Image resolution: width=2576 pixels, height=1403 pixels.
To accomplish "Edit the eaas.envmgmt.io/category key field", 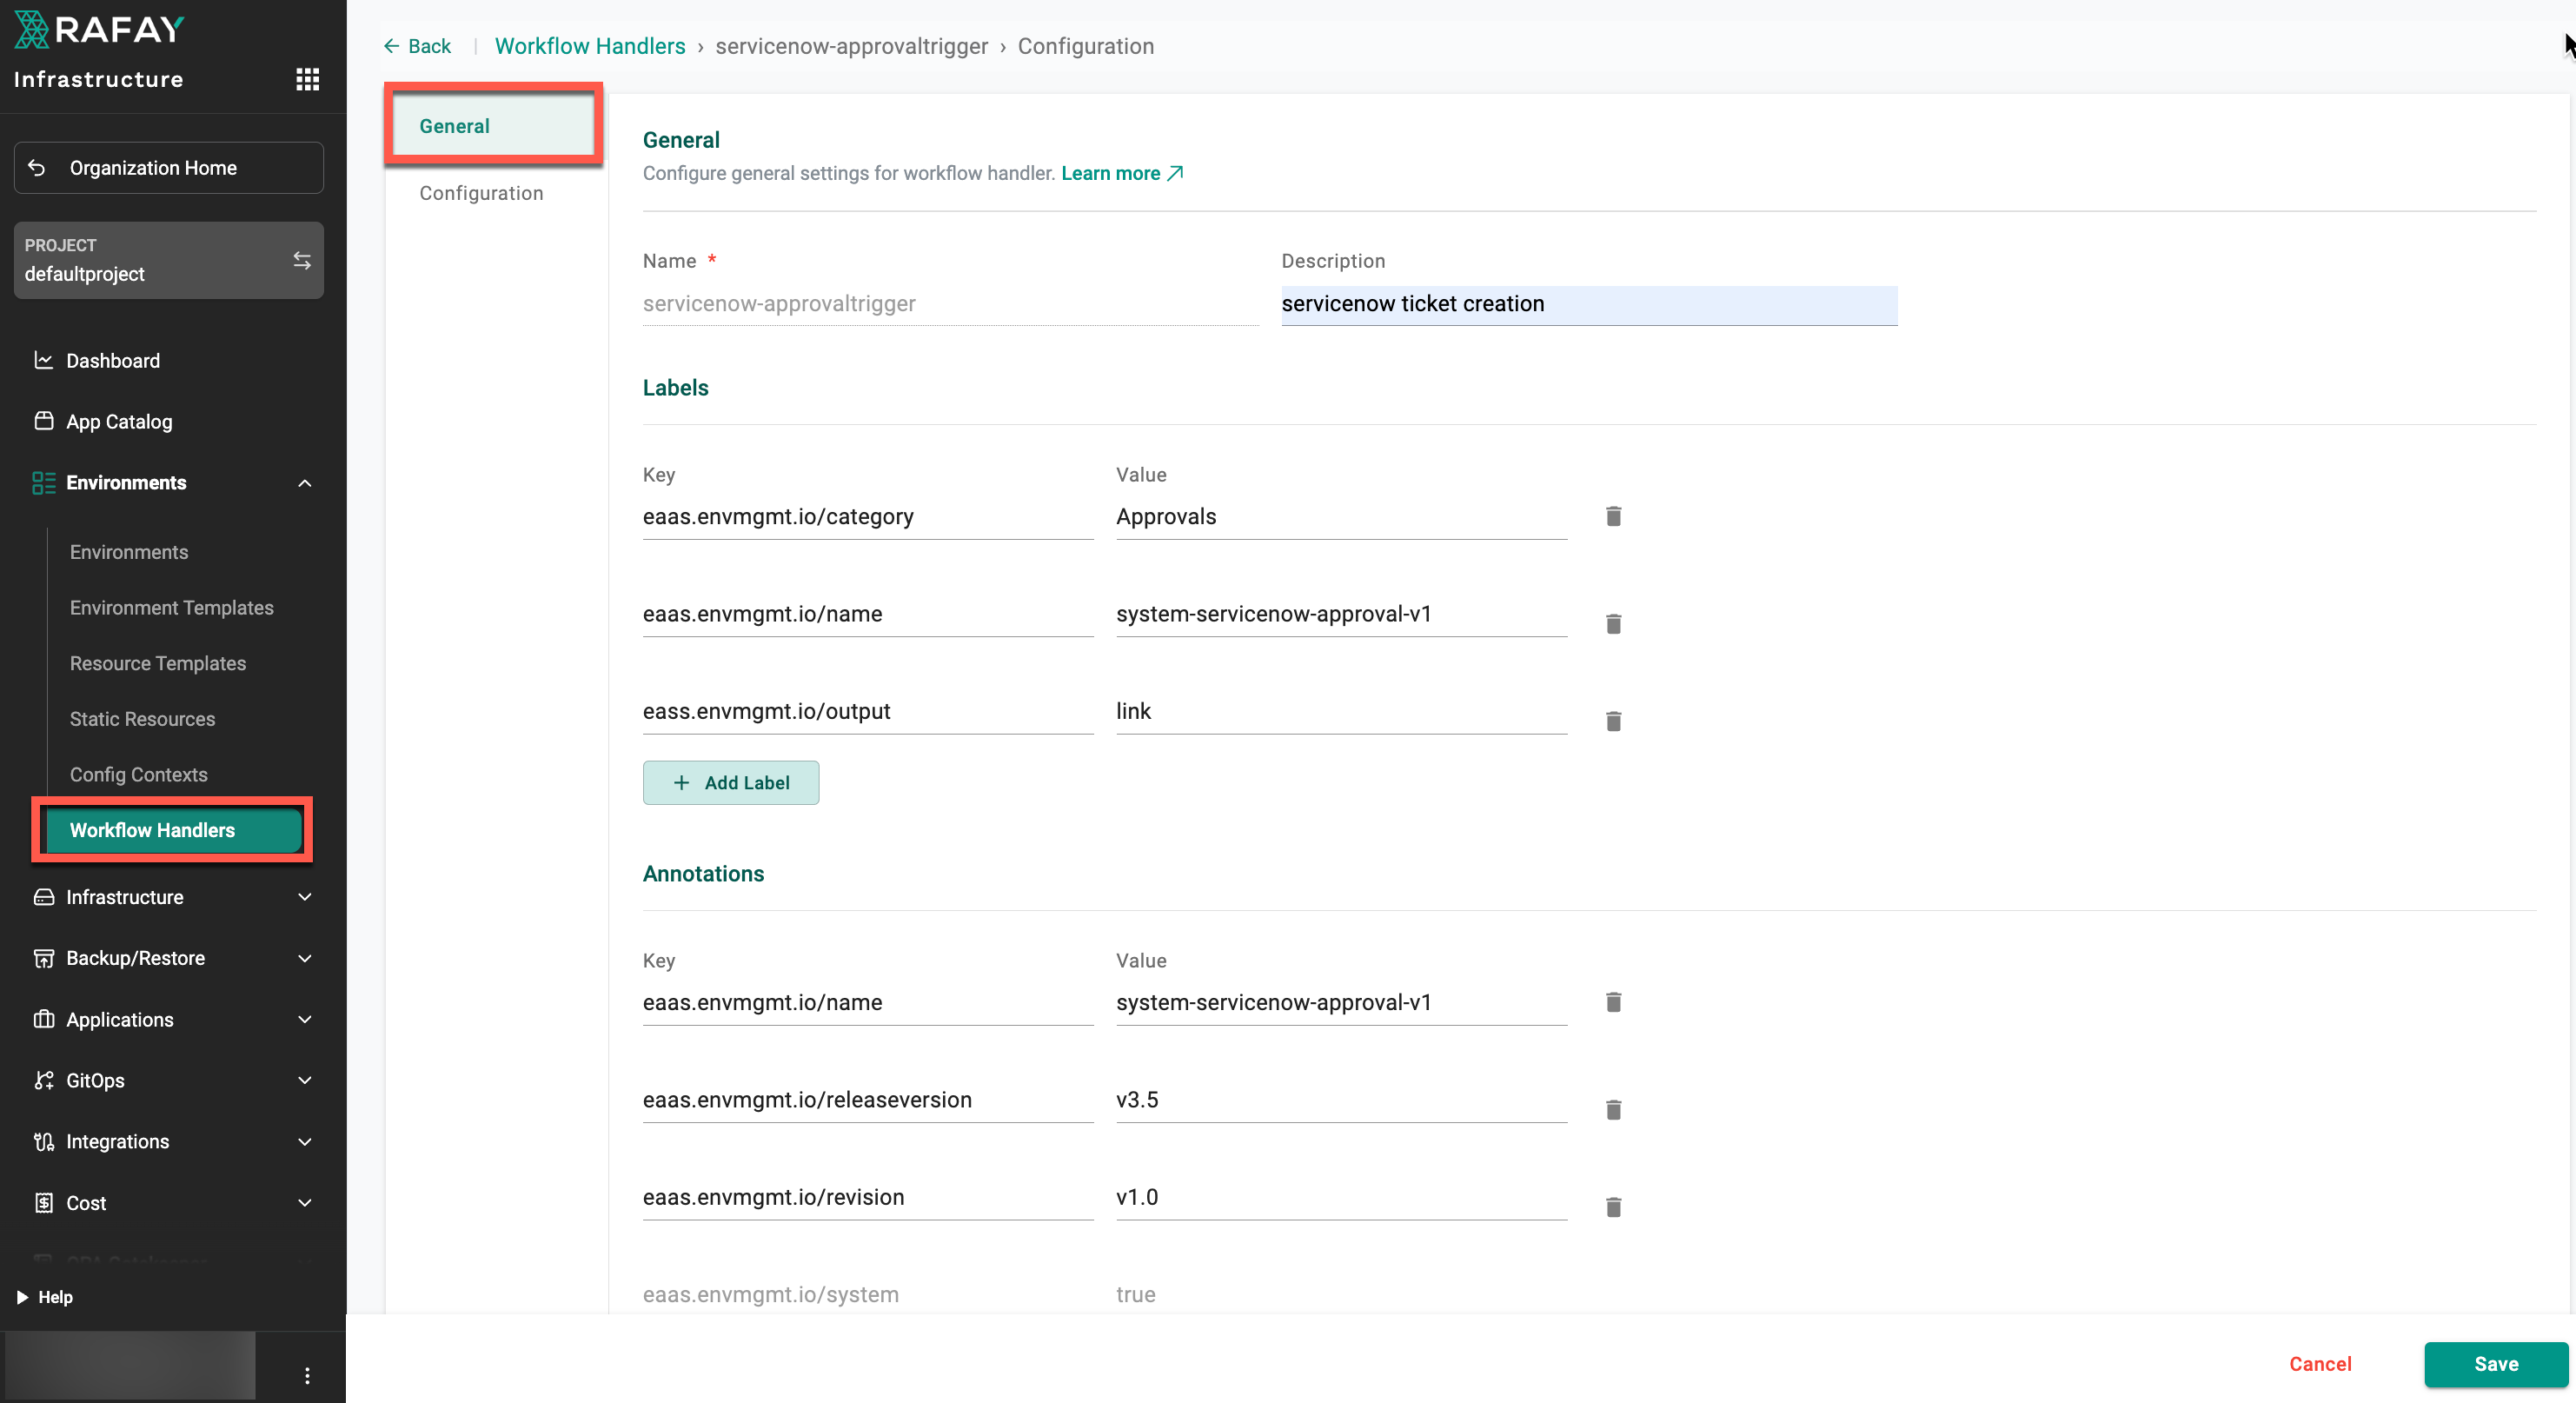I will point(868,517).
